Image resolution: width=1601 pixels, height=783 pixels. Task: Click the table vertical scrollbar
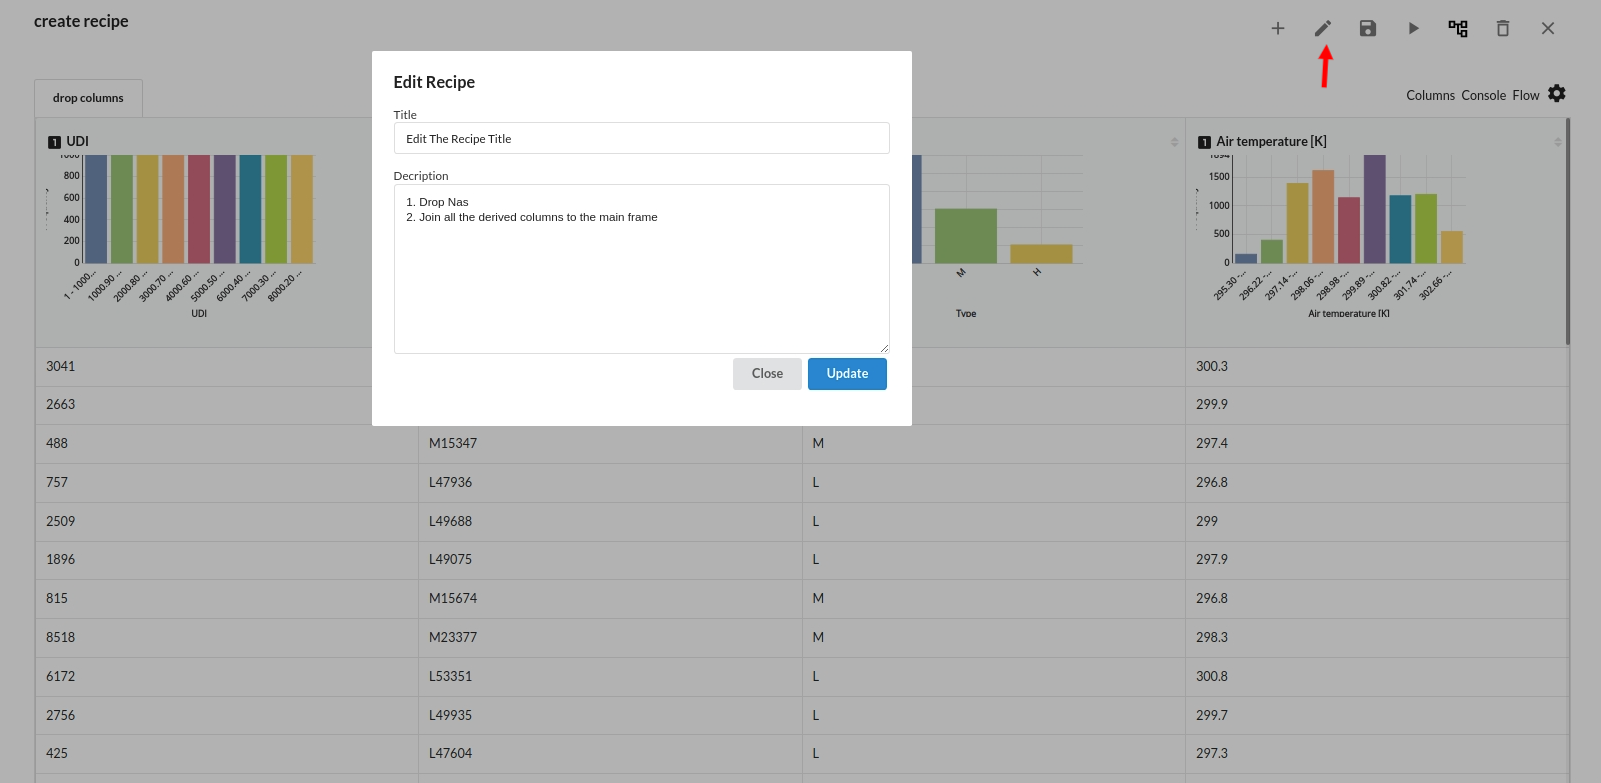tap(1568, 232)
